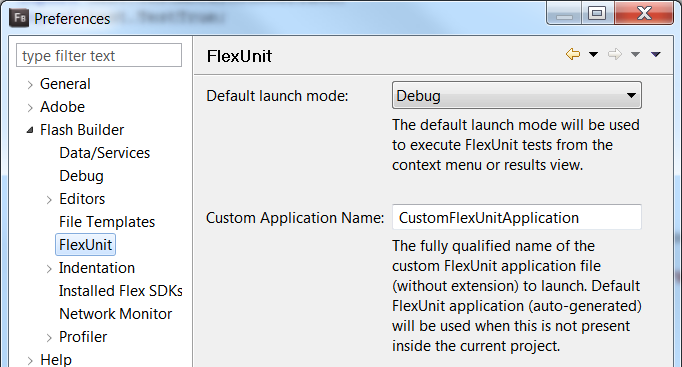Select Installed Flex SDKs page
Viewport: 682px width, 367px height.
[120, 291]
